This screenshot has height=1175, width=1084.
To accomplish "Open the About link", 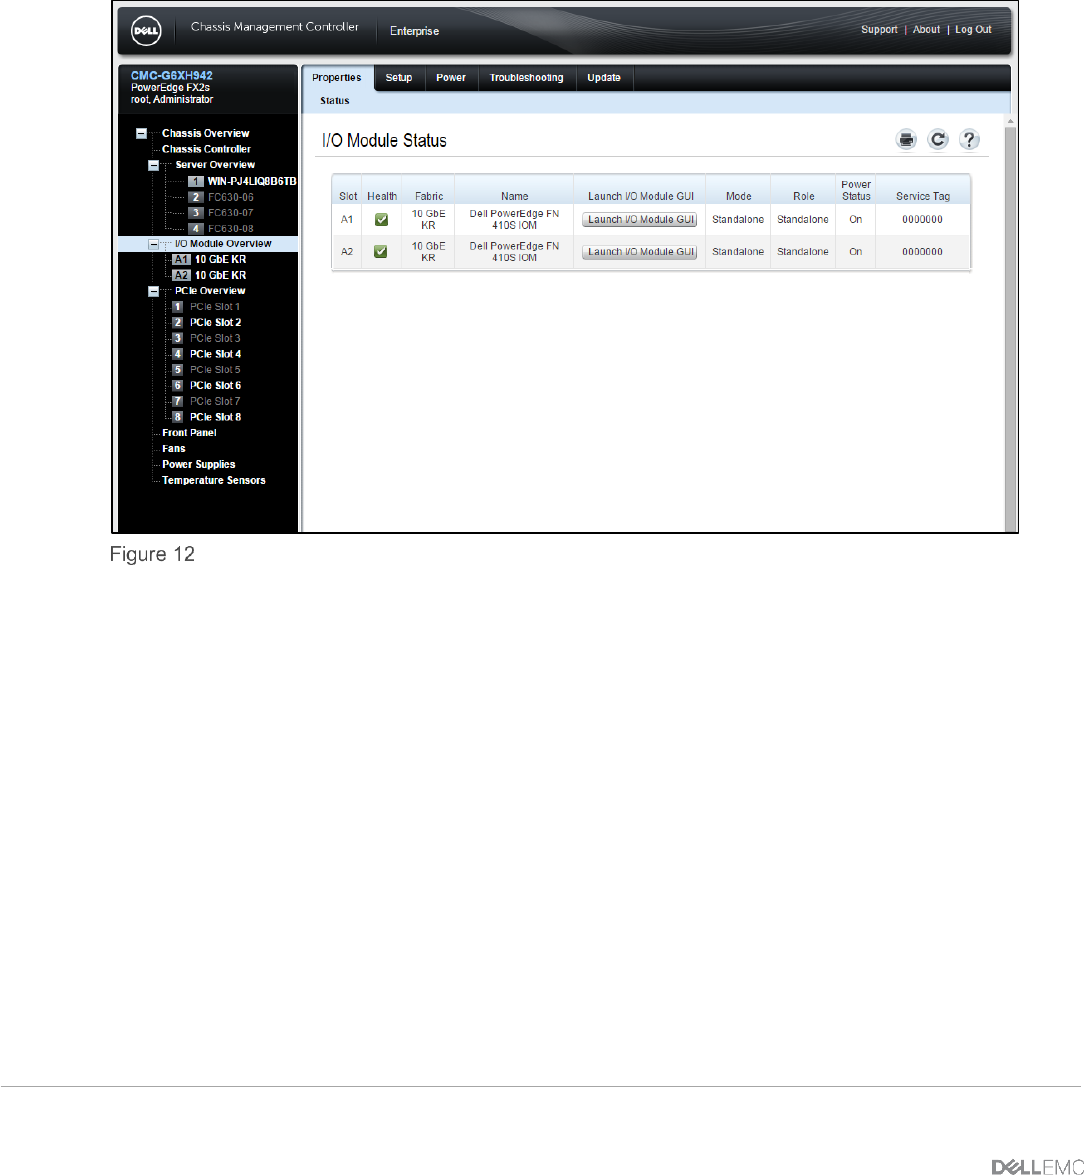I will tap(926, 29).
